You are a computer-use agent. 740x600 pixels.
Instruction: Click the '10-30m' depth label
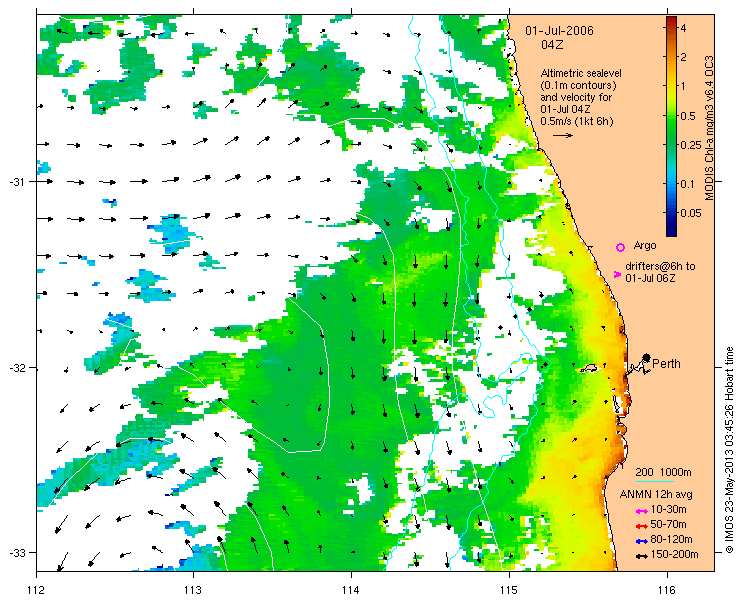(668, 510)
